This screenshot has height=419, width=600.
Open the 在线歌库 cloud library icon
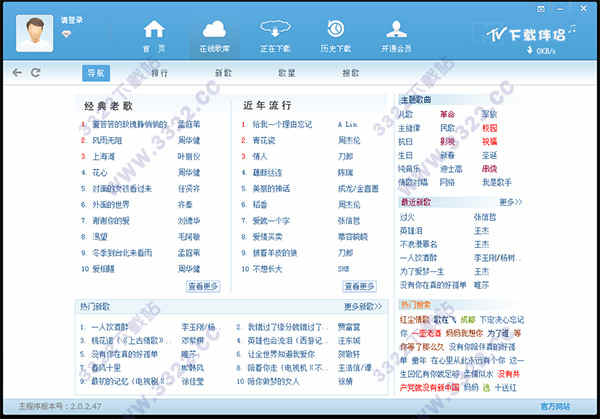[214, 36]
